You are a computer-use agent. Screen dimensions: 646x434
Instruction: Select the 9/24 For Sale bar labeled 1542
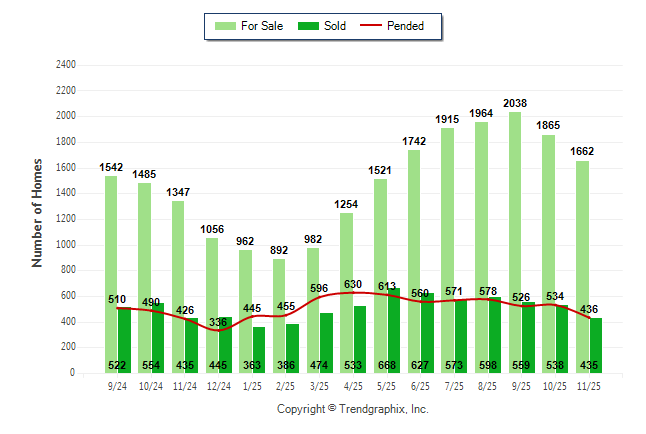111,250
